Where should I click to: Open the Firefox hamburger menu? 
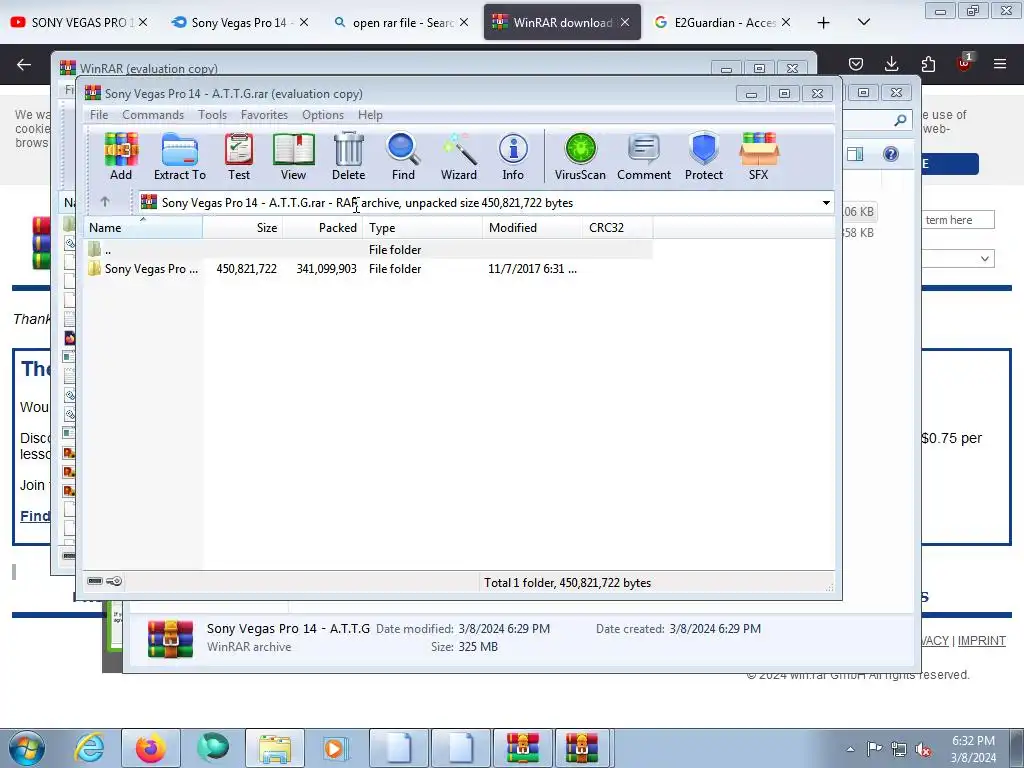pyautogui.click(x=1000, y=63)
